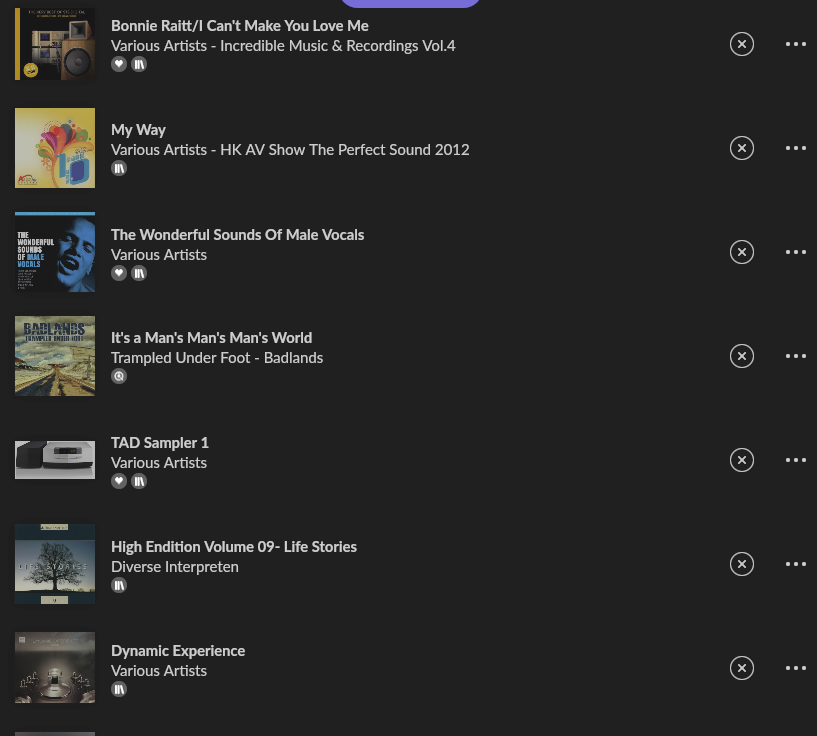This screenshot has height=736, width=817.
Task: Open Badlands album cover thumbnail
Action: pyautogui.click(x=55, y=356)
